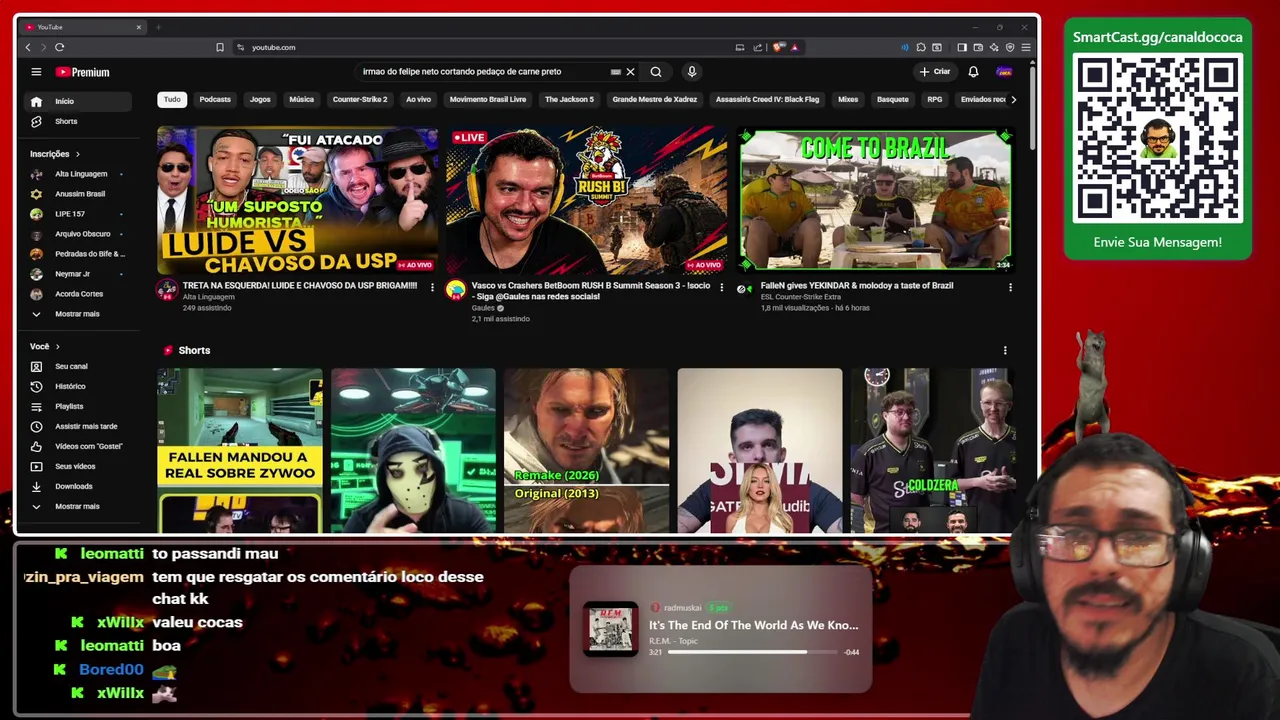Open the Brave Wallet icon
Viewport: 1280px width, 720px height.
[978, 47]
